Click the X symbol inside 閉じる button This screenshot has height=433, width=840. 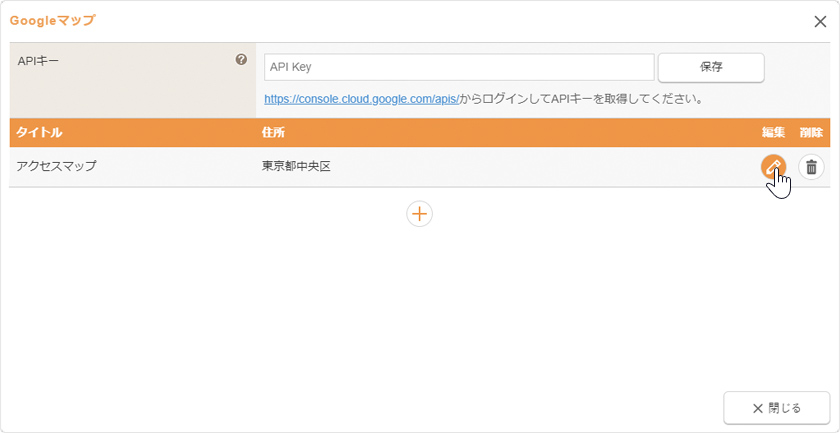(758, 408)
